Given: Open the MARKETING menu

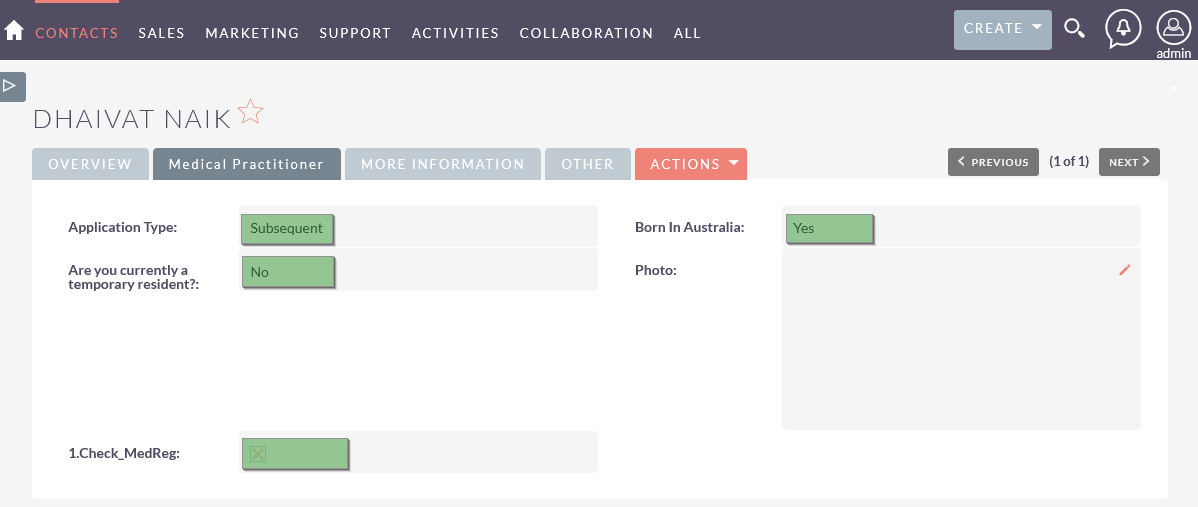Looking at the screenshot, I should (252, 33).
